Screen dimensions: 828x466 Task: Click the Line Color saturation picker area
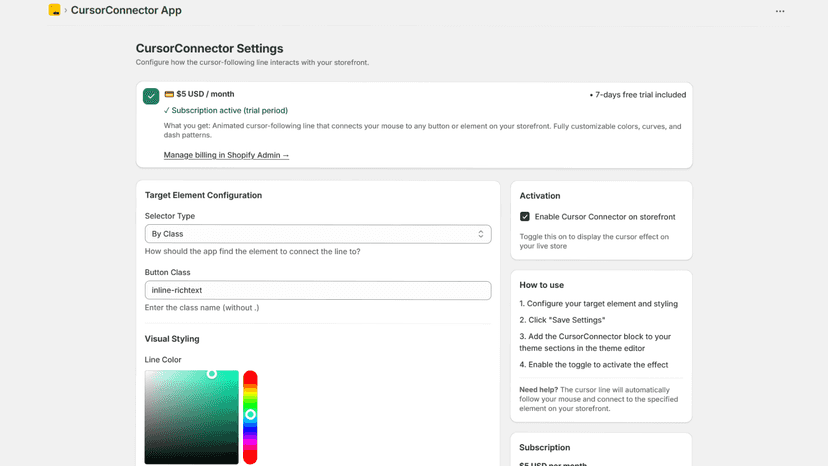(x=192, y=417)
